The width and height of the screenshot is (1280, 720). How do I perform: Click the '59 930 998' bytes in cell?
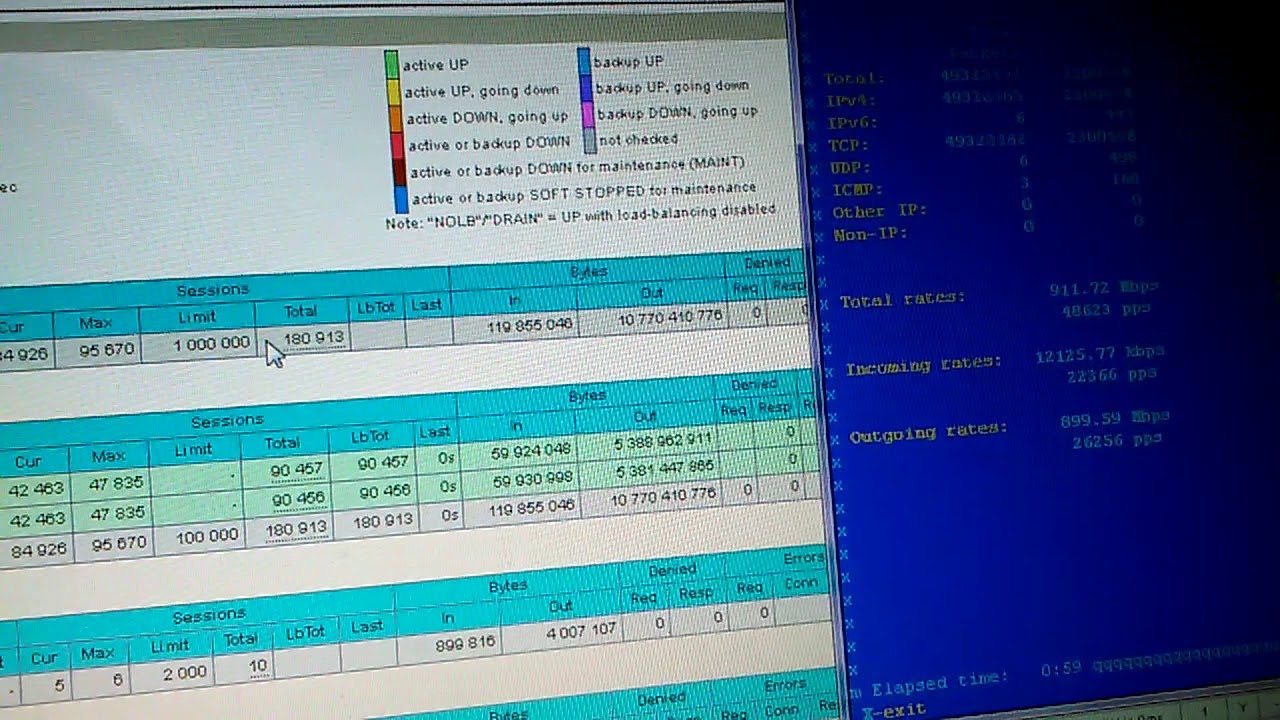(x=533, y=479)
